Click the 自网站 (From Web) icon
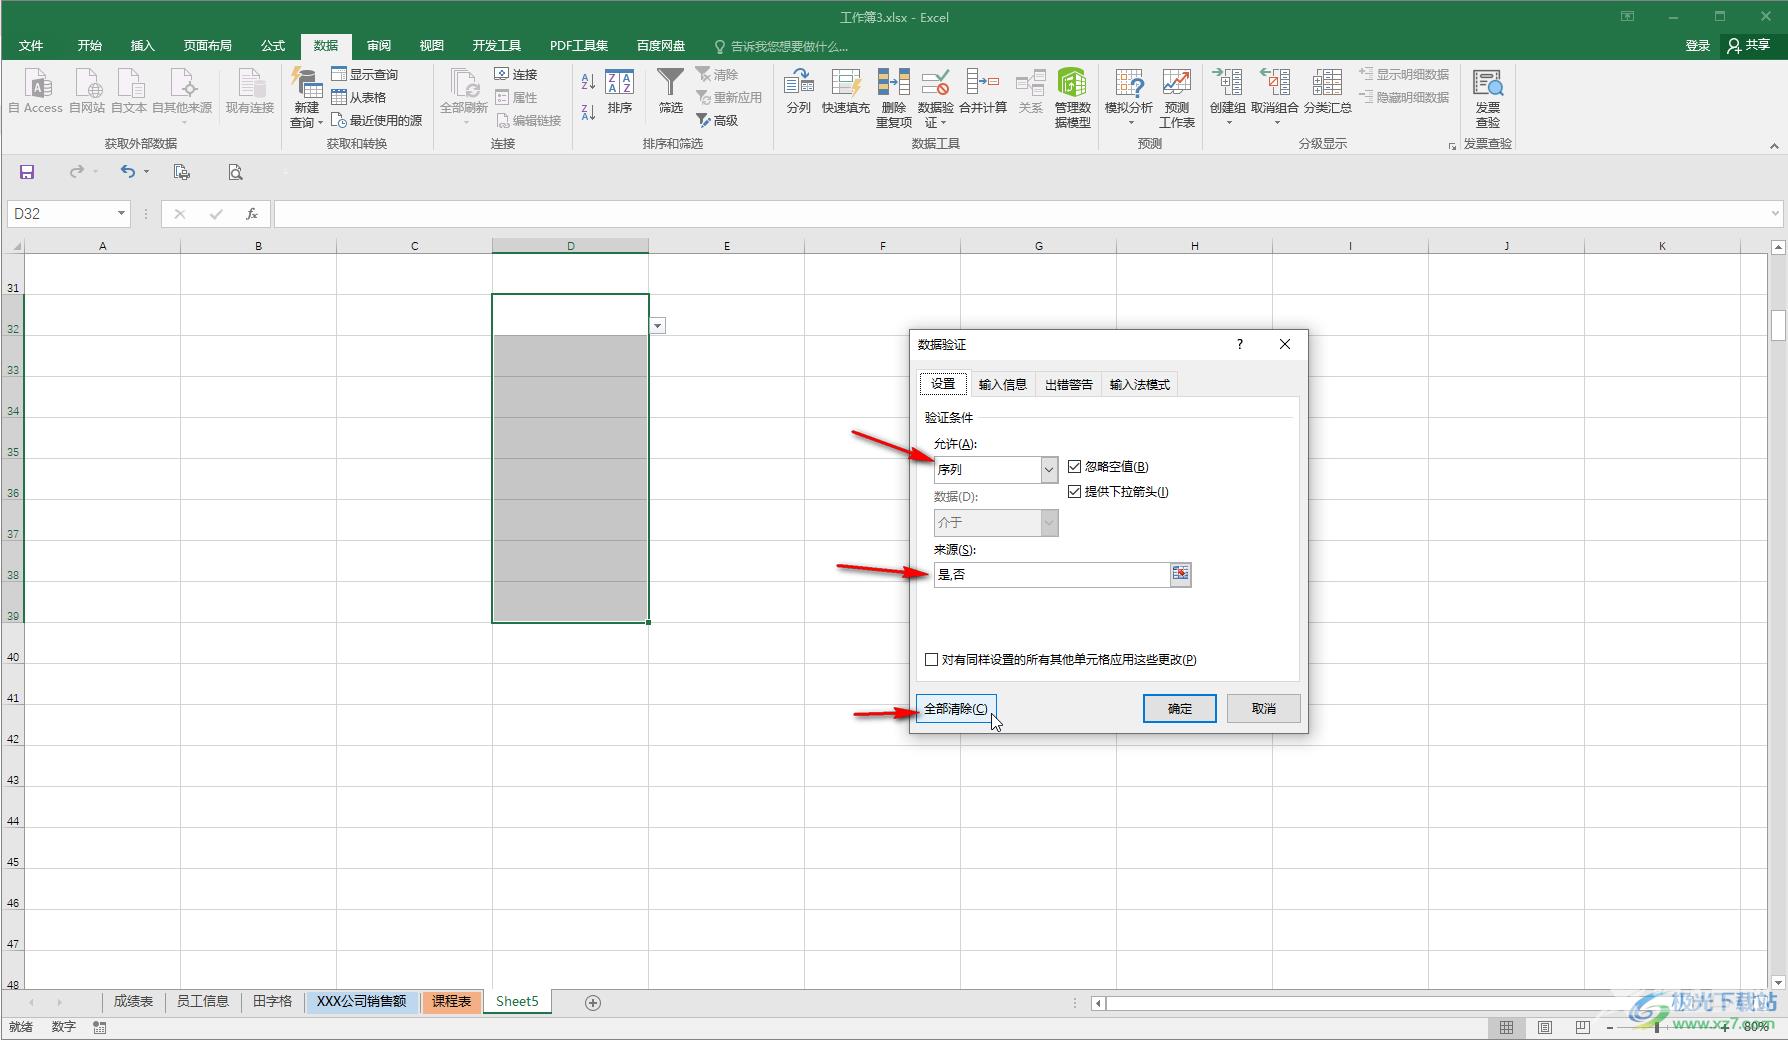The image size is (1788, 1040). 87,91
